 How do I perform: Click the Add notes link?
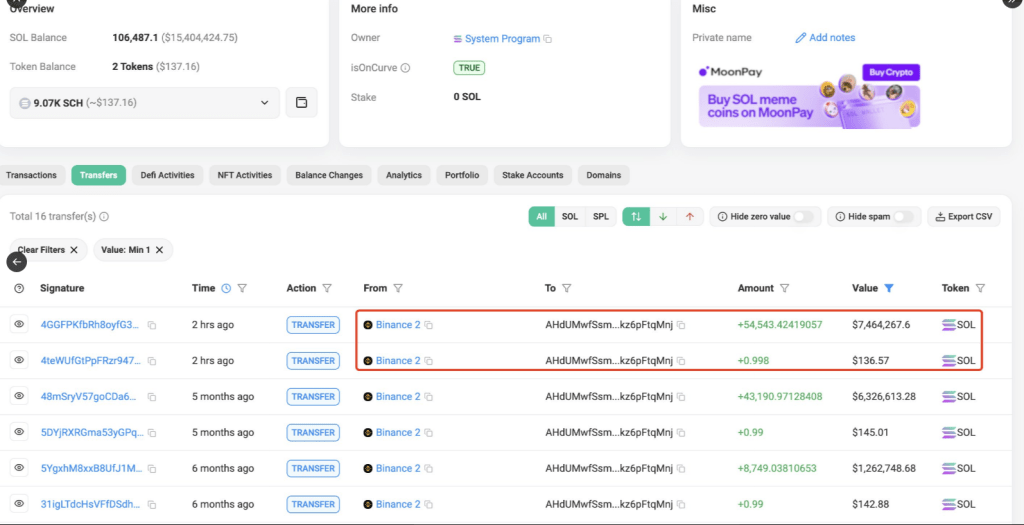(x=825, y=38)
